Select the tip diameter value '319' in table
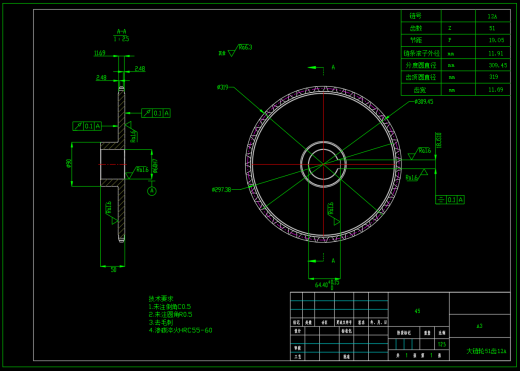 [493, 77]
